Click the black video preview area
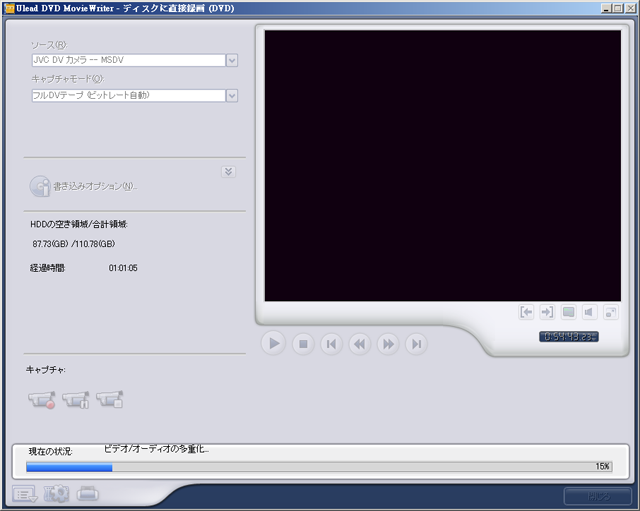 [443, 166]
